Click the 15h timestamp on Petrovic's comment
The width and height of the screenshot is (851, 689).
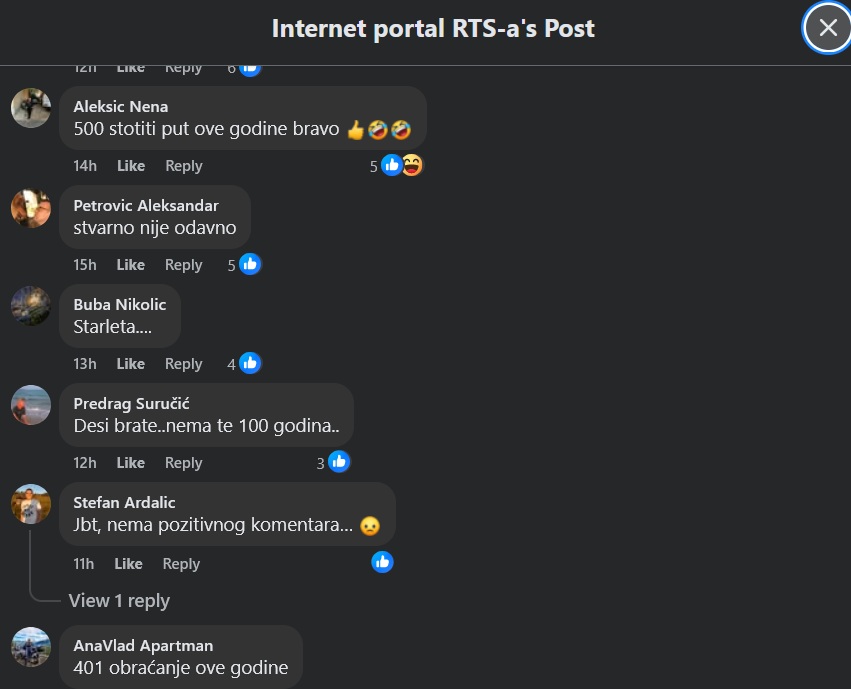pos(85,265)
